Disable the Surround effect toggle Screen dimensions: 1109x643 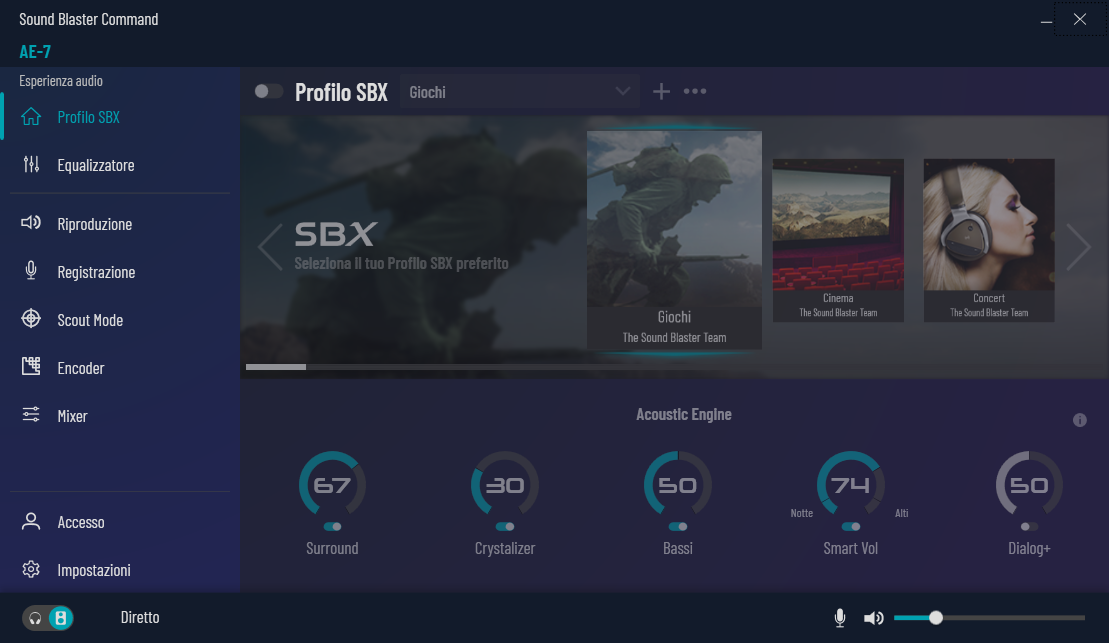pos(332,526)
